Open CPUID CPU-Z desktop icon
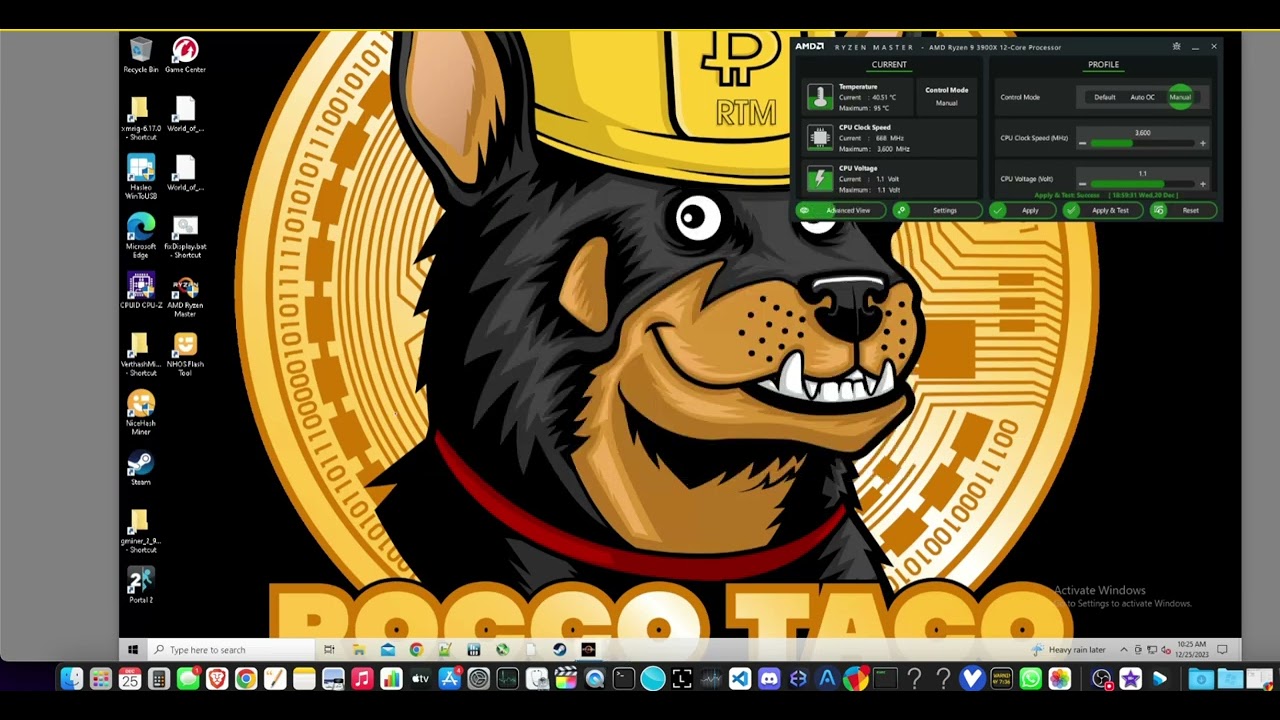1280x720 pixels. point(141,291)
